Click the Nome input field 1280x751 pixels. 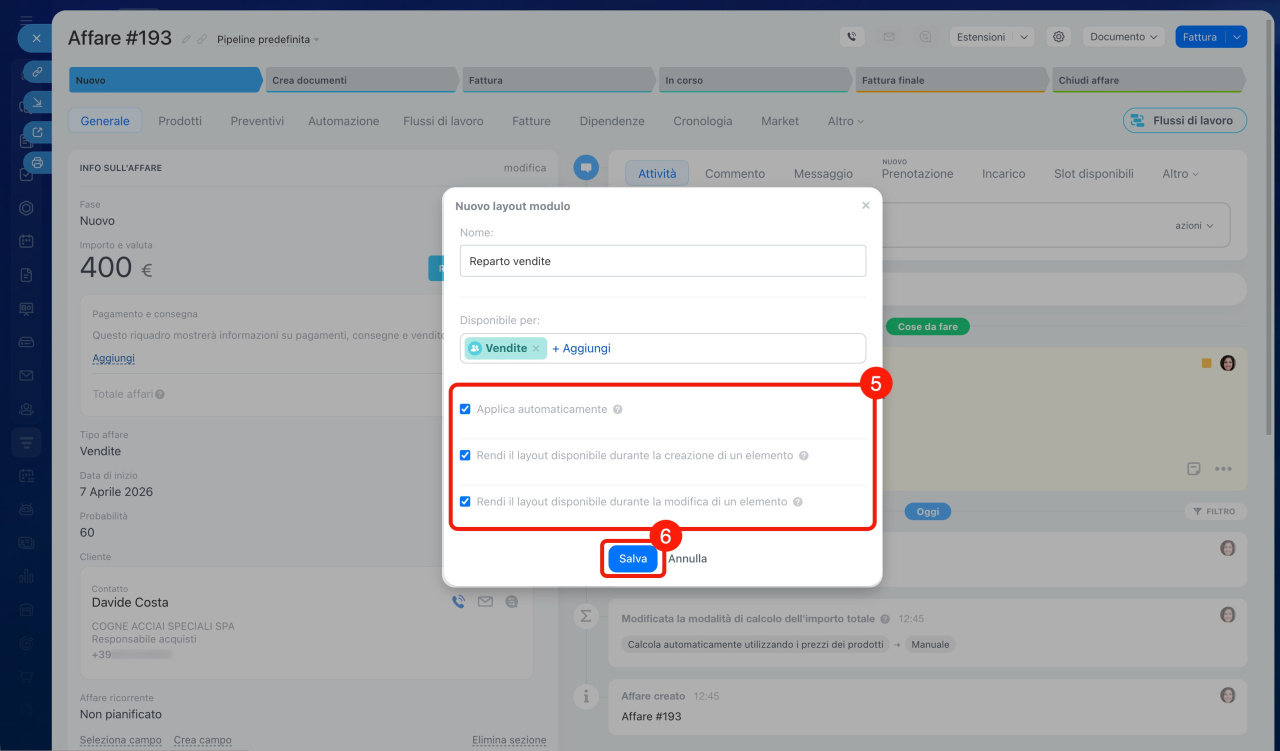[x=662, y=261]
